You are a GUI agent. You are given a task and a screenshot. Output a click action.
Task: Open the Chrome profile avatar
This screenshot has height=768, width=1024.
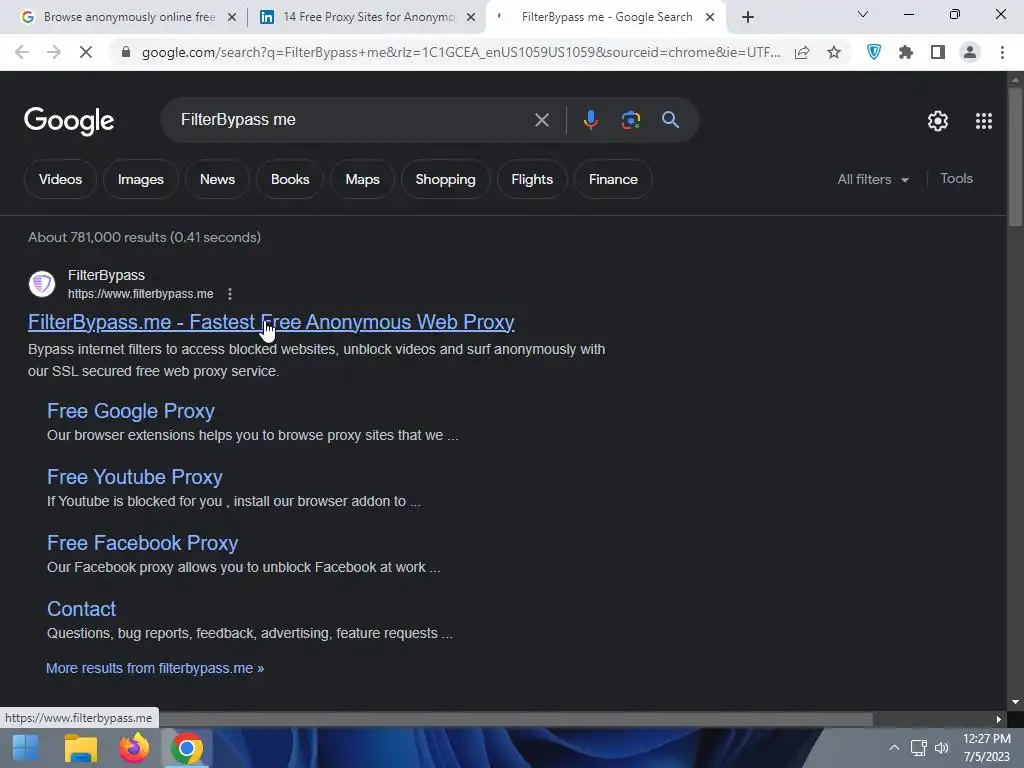pyautogui.click(x=970, y=52)
